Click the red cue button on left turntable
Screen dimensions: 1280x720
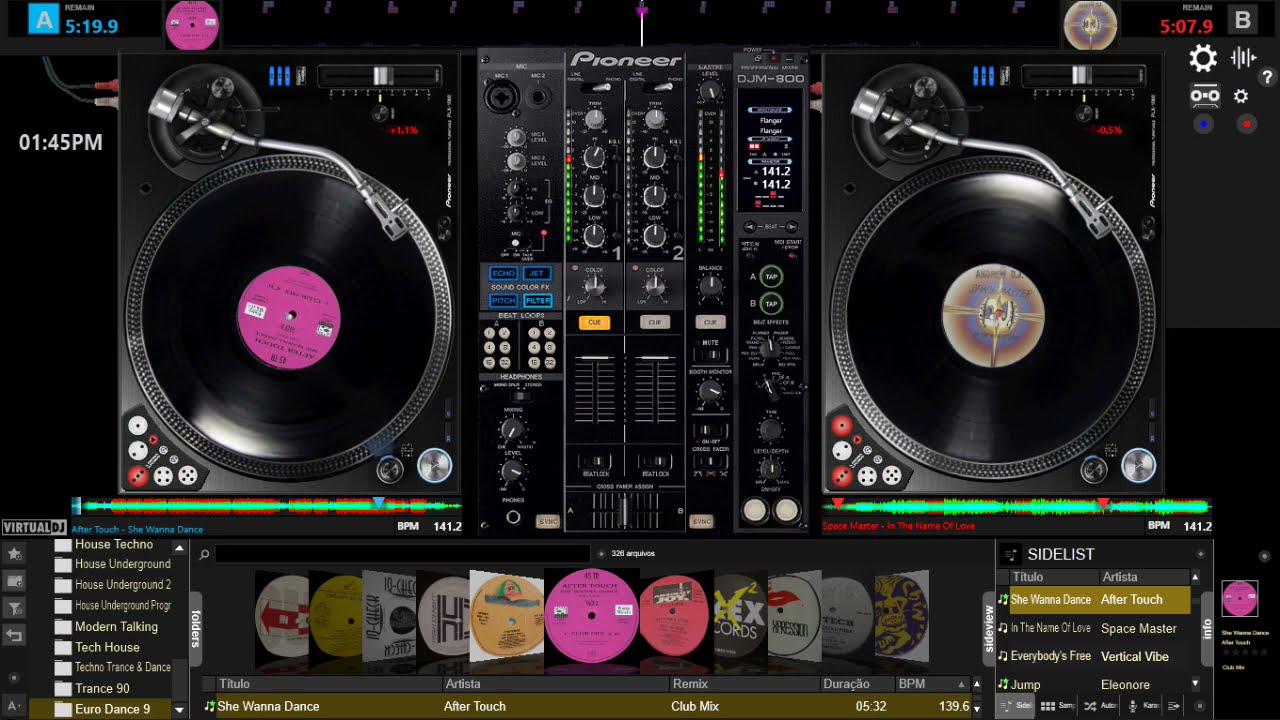point(138,476)
